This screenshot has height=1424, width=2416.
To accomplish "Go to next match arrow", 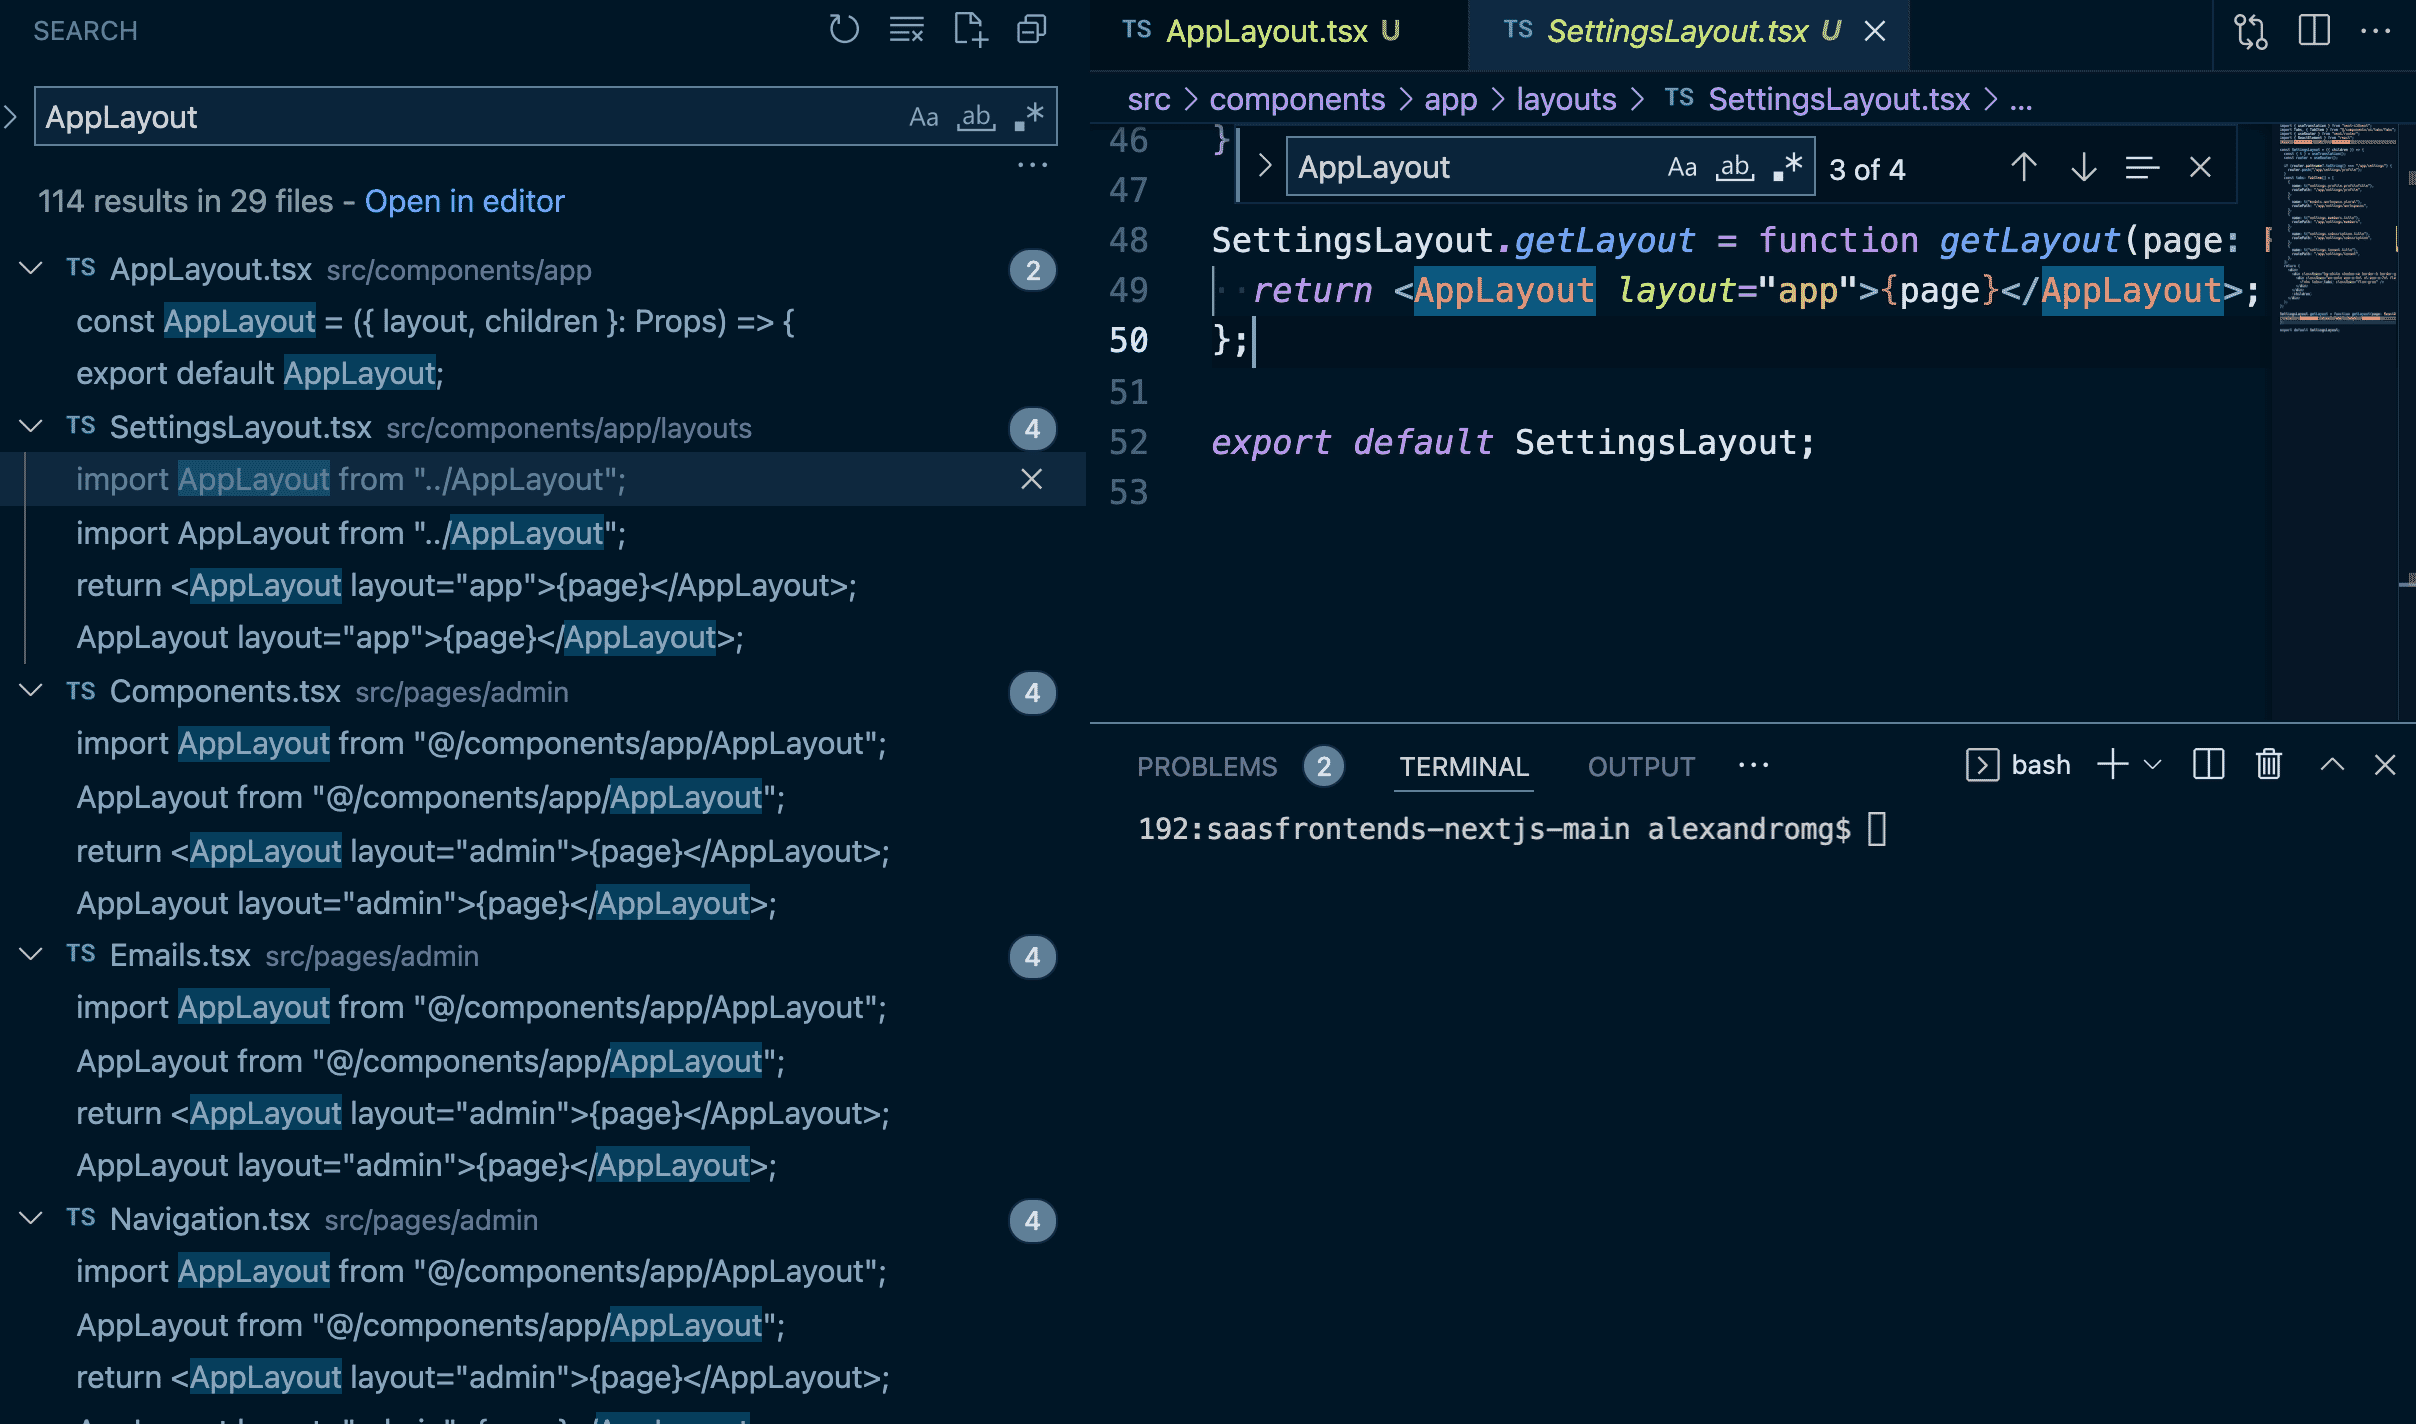I will coord(2083,167).
